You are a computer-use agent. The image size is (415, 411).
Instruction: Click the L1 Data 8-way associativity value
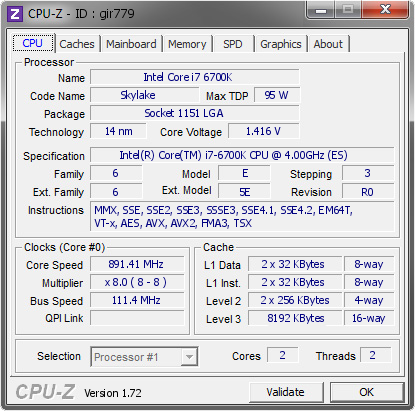click(369, 264)
